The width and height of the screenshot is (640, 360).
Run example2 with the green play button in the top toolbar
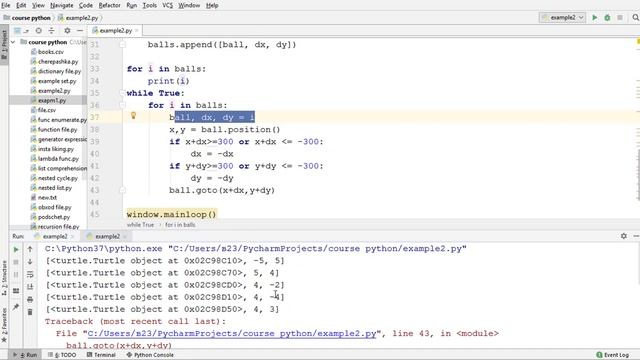point(595,18)
